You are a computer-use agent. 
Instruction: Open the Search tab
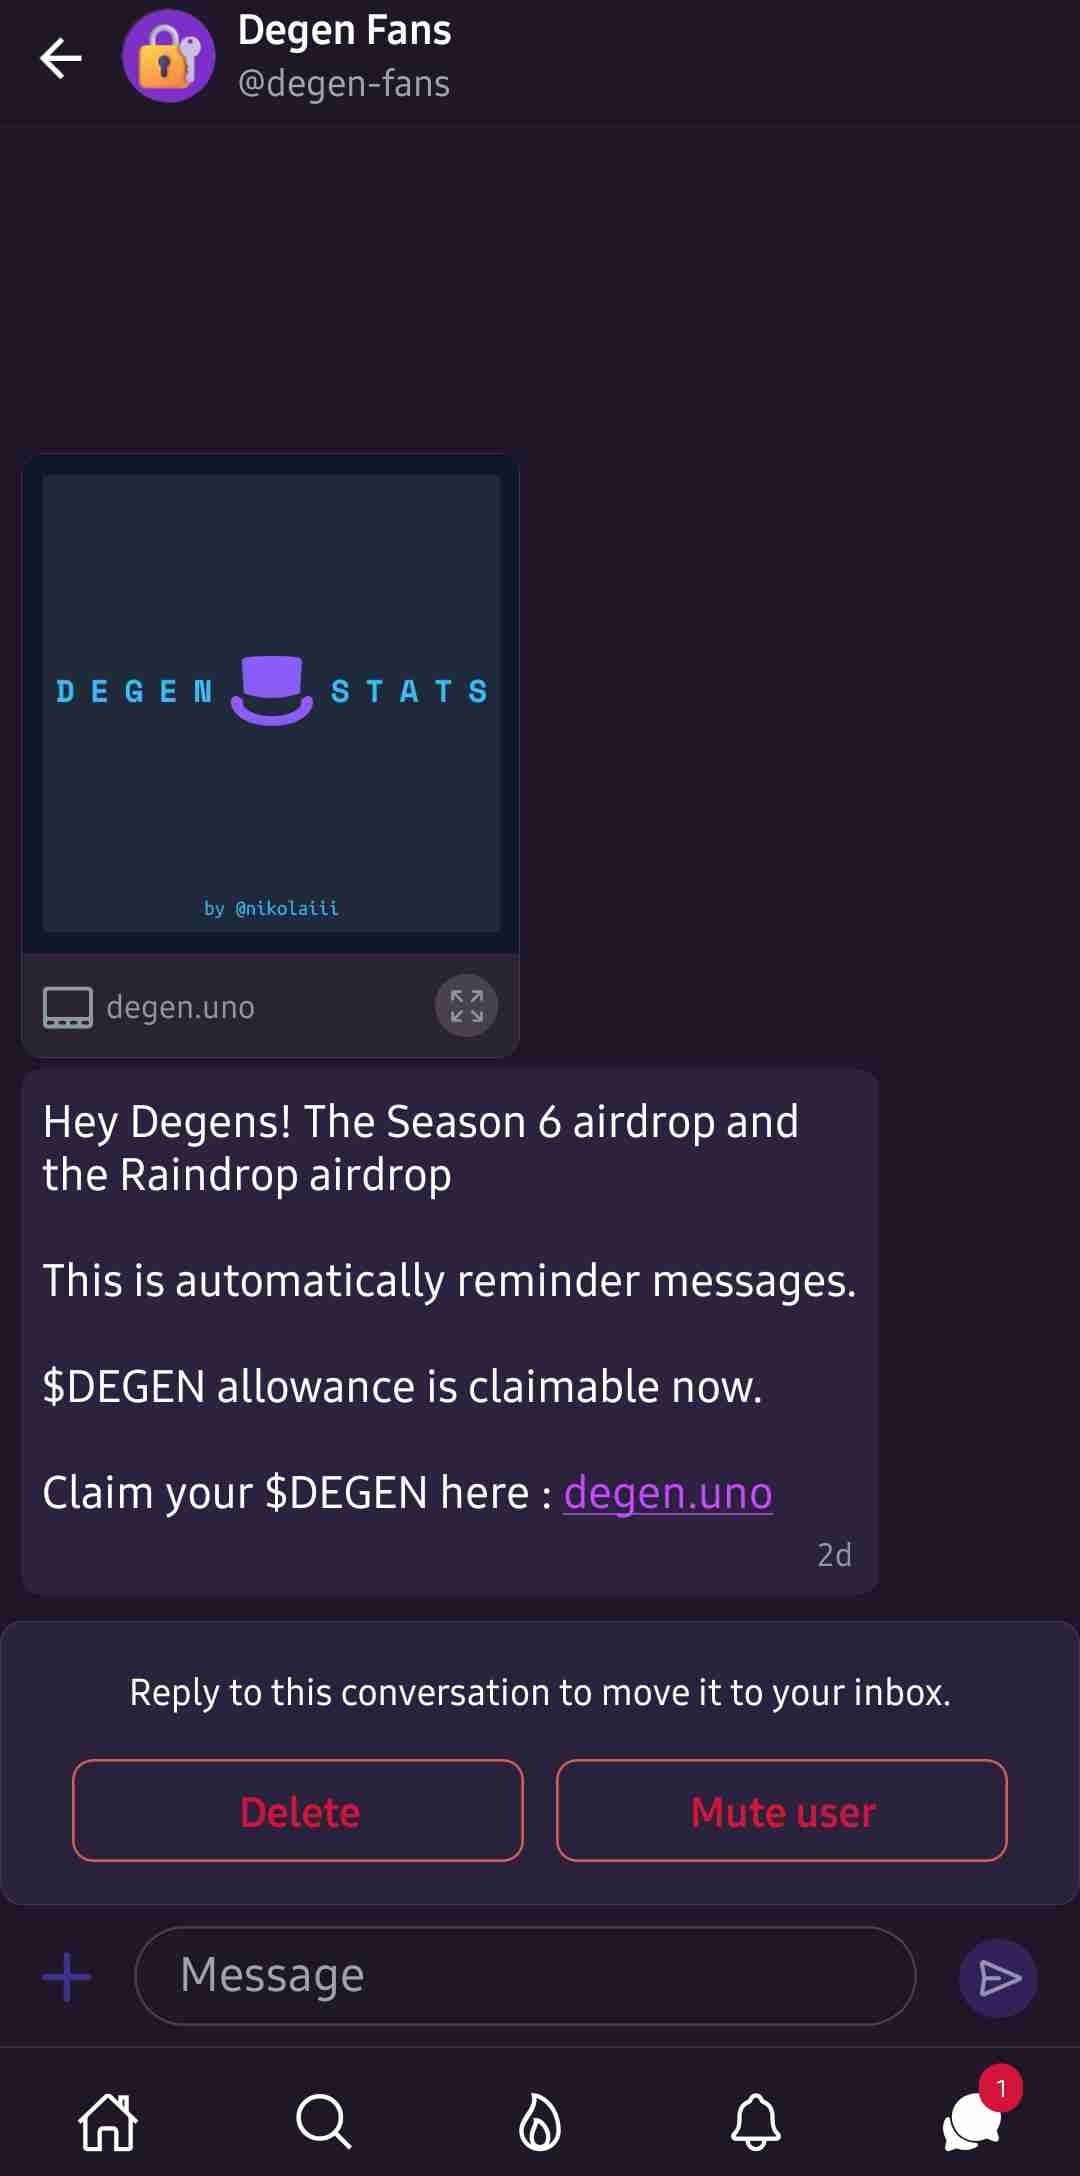click(324, 2122)
